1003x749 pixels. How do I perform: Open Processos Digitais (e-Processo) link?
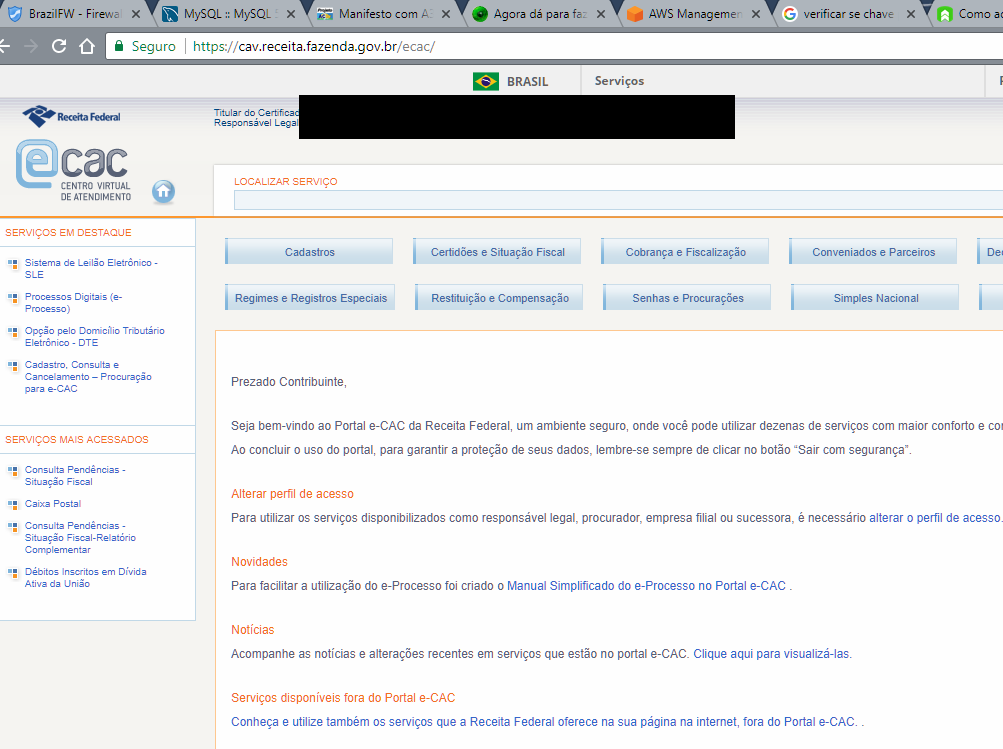[x=74, y=303]
